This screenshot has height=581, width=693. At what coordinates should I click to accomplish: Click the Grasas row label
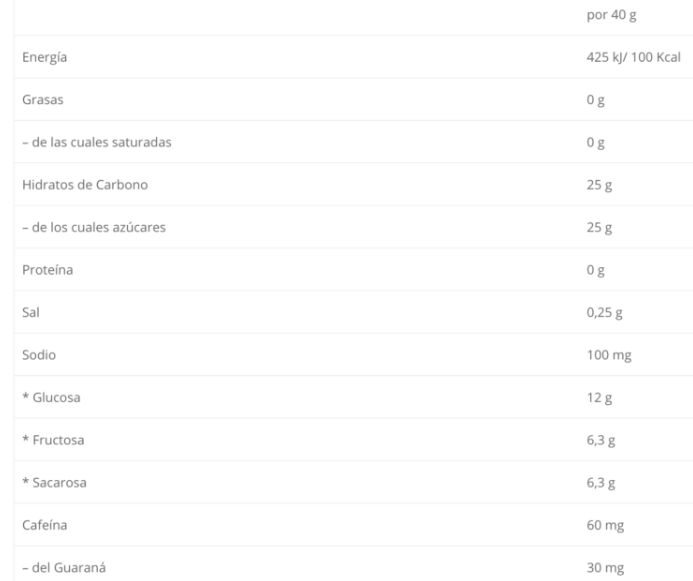(x=43, y=100)
